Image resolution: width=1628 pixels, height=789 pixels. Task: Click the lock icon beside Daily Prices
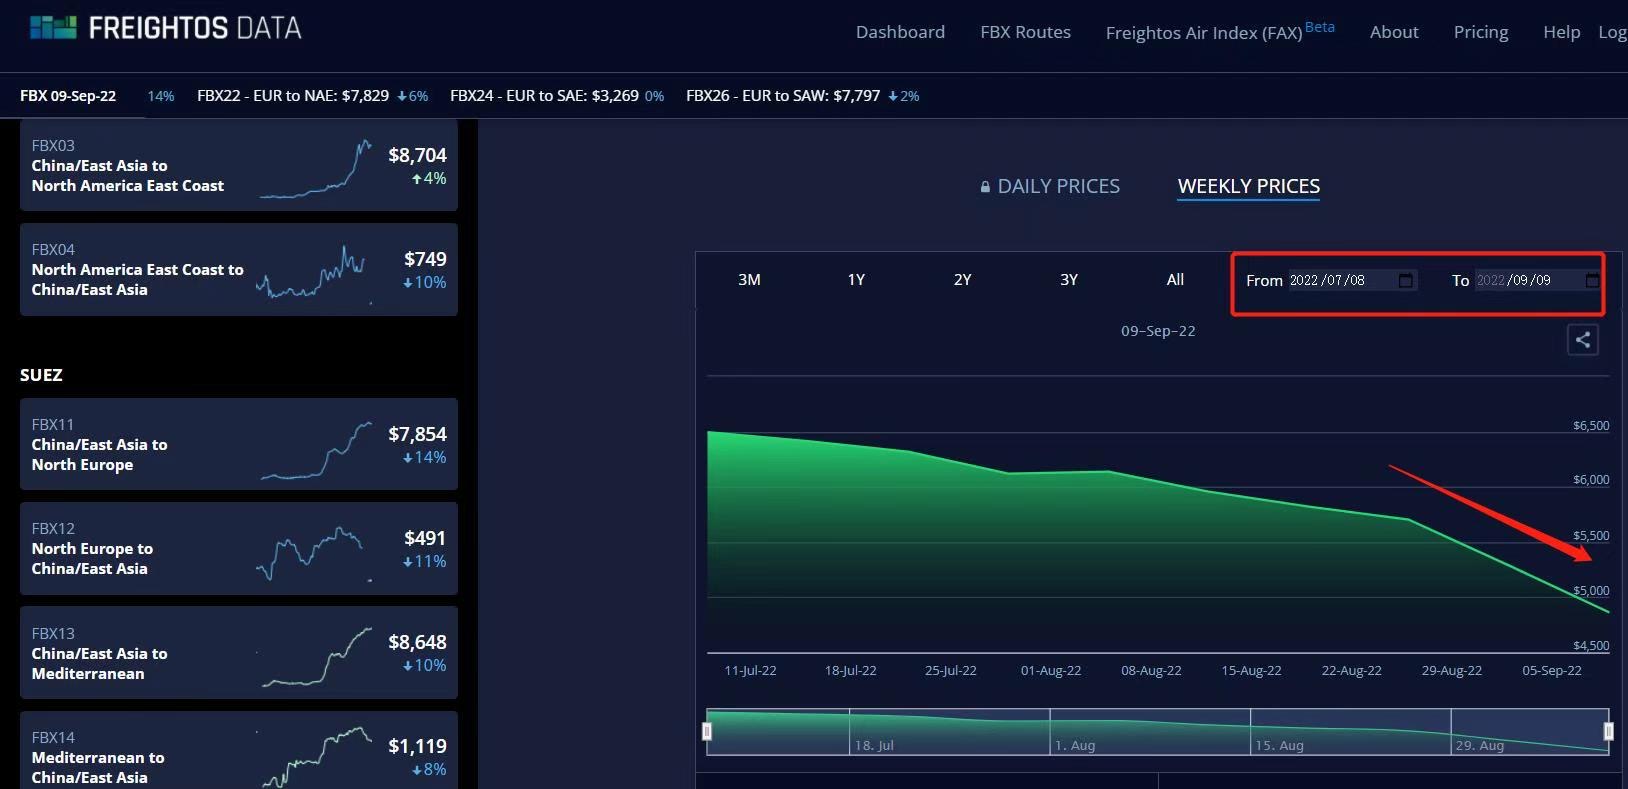coord(985,187)
